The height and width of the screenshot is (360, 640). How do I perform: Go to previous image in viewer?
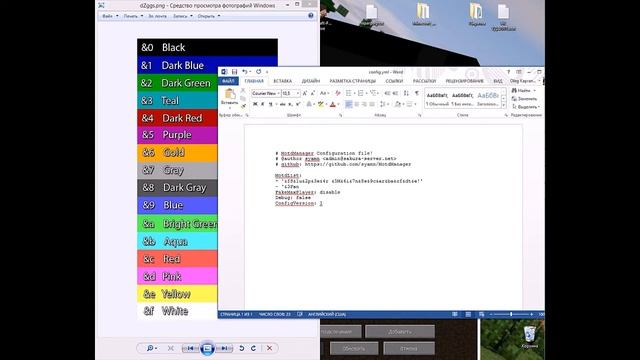pyautogui.click(x=190, y=348)
